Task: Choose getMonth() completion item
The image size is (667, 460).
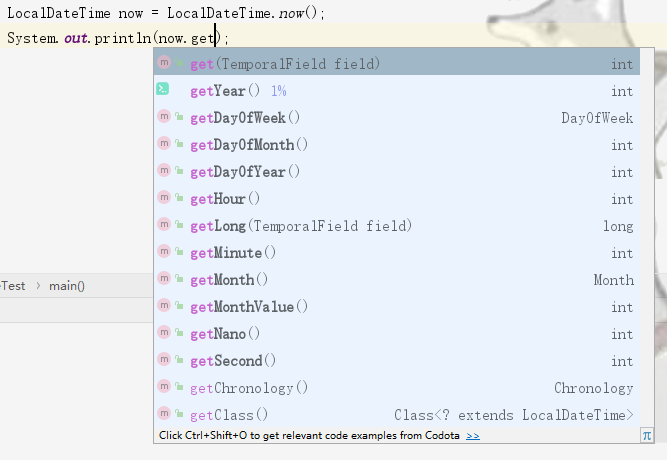Action: point(396,280)
